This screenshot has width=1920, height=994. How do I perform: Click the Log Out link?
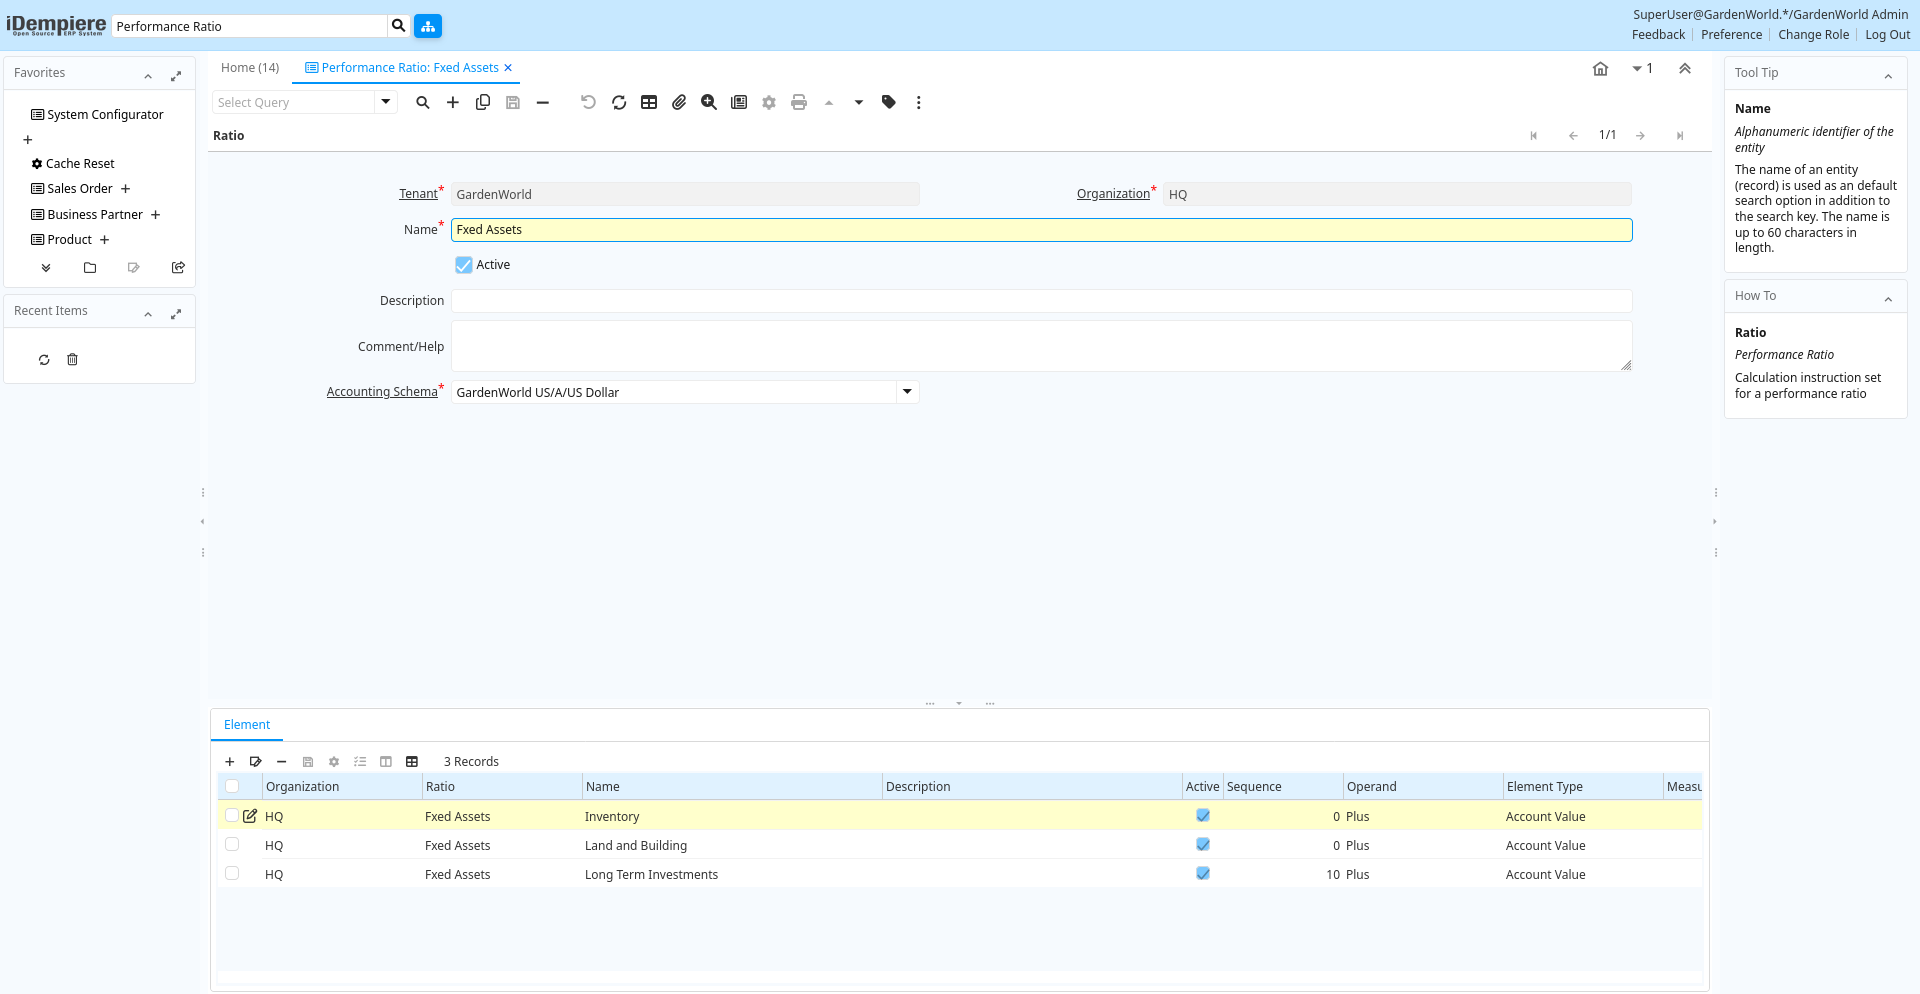click(x=1887, y=35)
